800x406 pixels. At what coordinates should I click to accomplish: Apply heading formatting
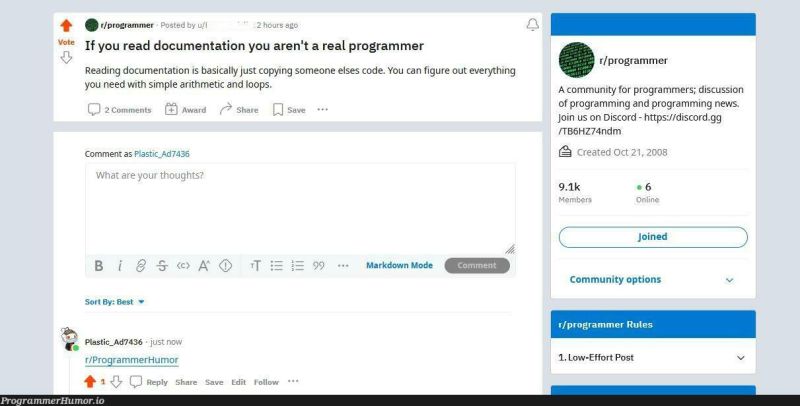[256, 266]
